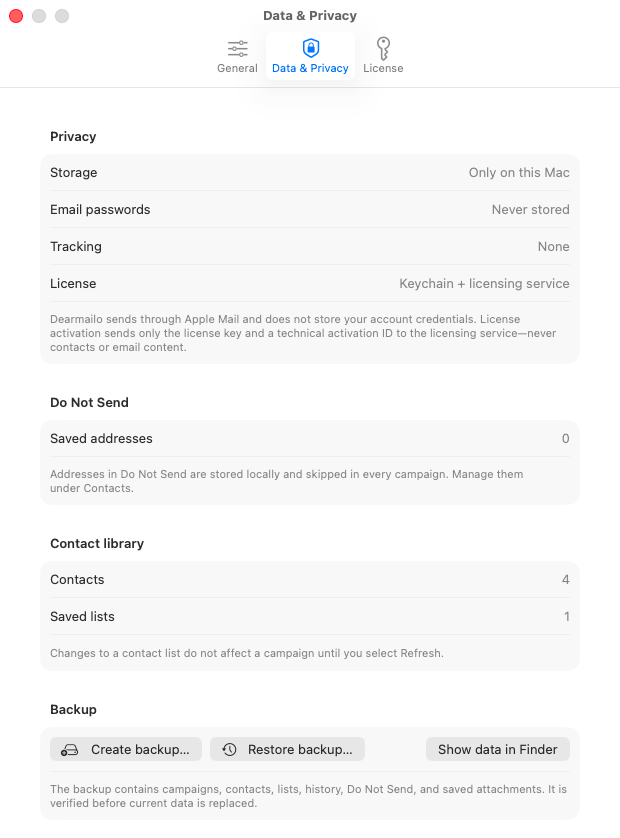This screenshot has width=620, height=838.
Task: Select the Email passwords row
Action: tap(310, 210)
